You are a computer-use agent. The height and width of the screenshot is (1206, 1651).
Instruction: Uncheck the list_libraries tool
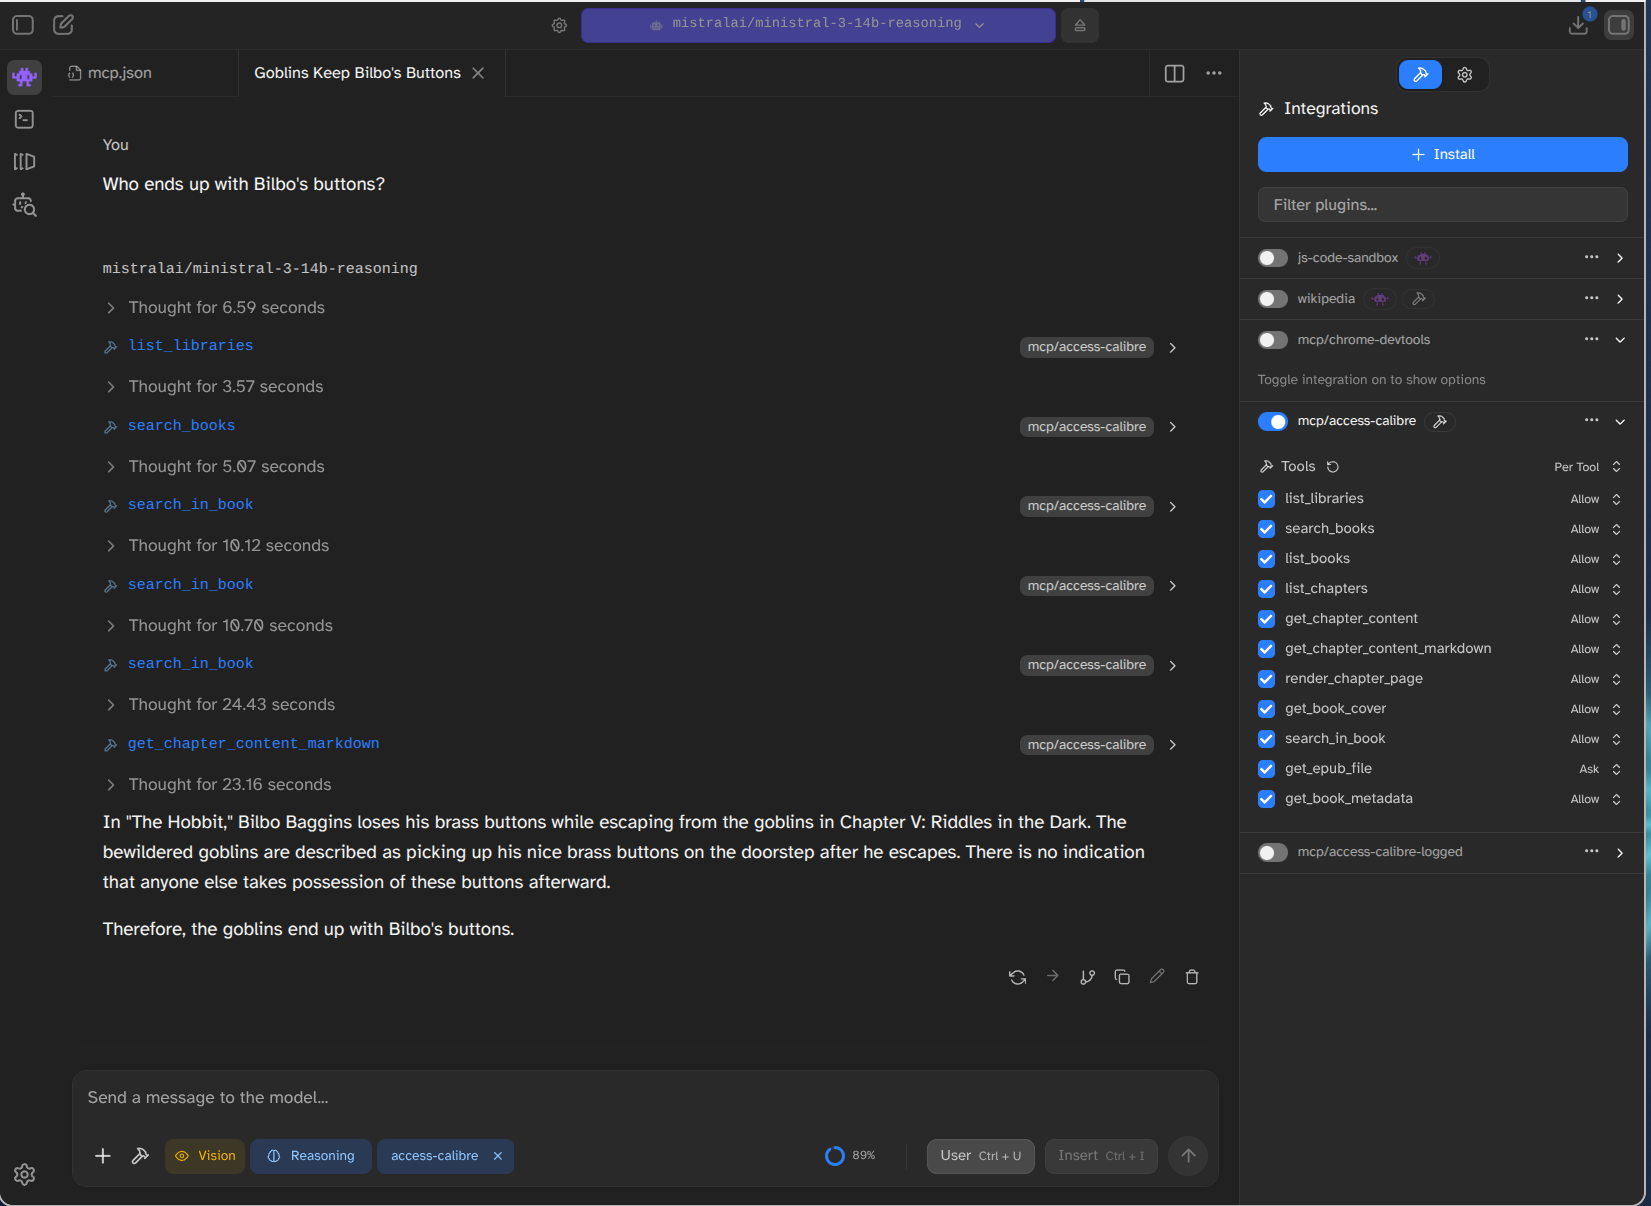pyautogui.click(x=1267, y=499)
